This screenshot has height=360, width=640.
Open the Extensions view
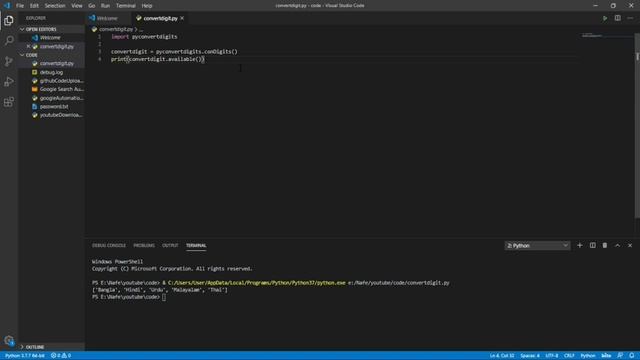(9, 102)
